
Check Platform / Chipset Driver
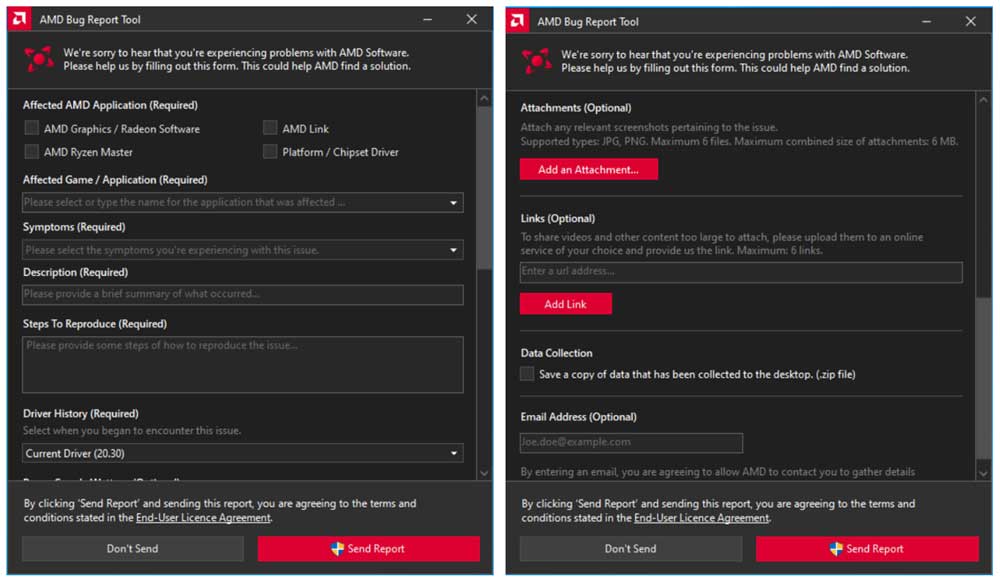270,151
